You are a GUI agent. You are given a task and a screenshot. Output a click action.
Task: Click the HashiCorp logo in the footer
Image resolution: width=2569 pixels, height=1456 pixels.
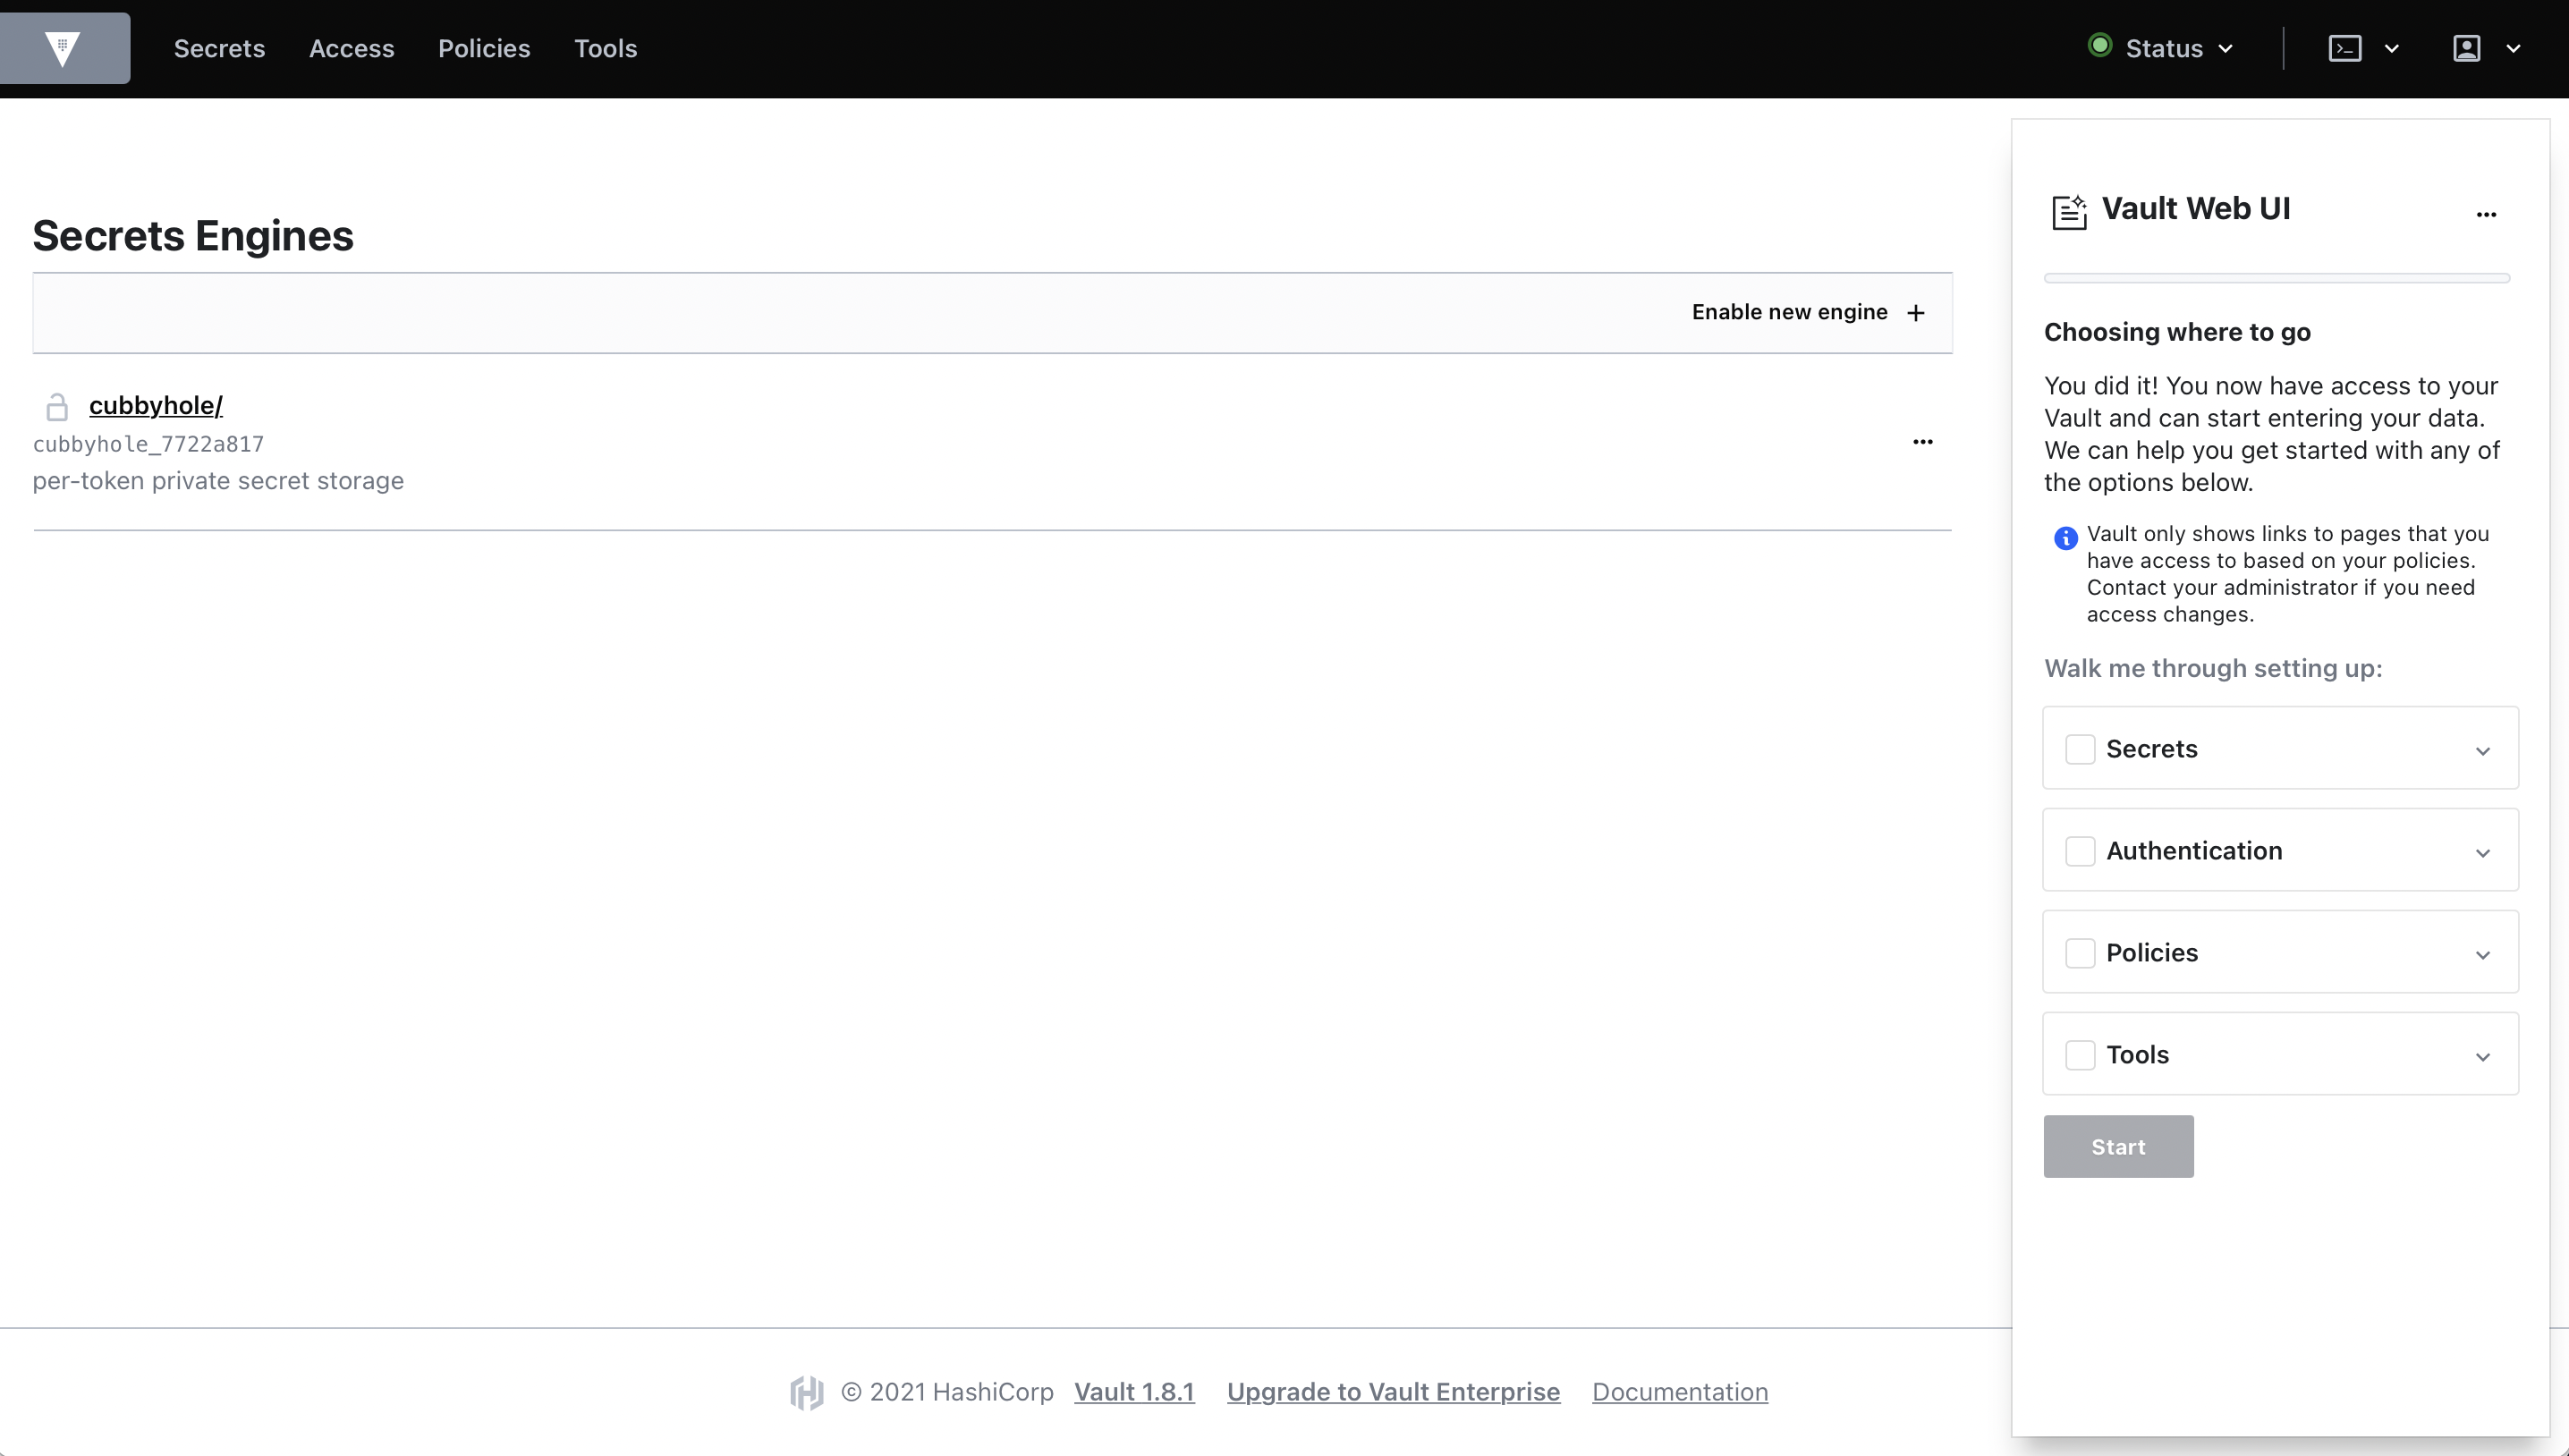point(806,1392)
